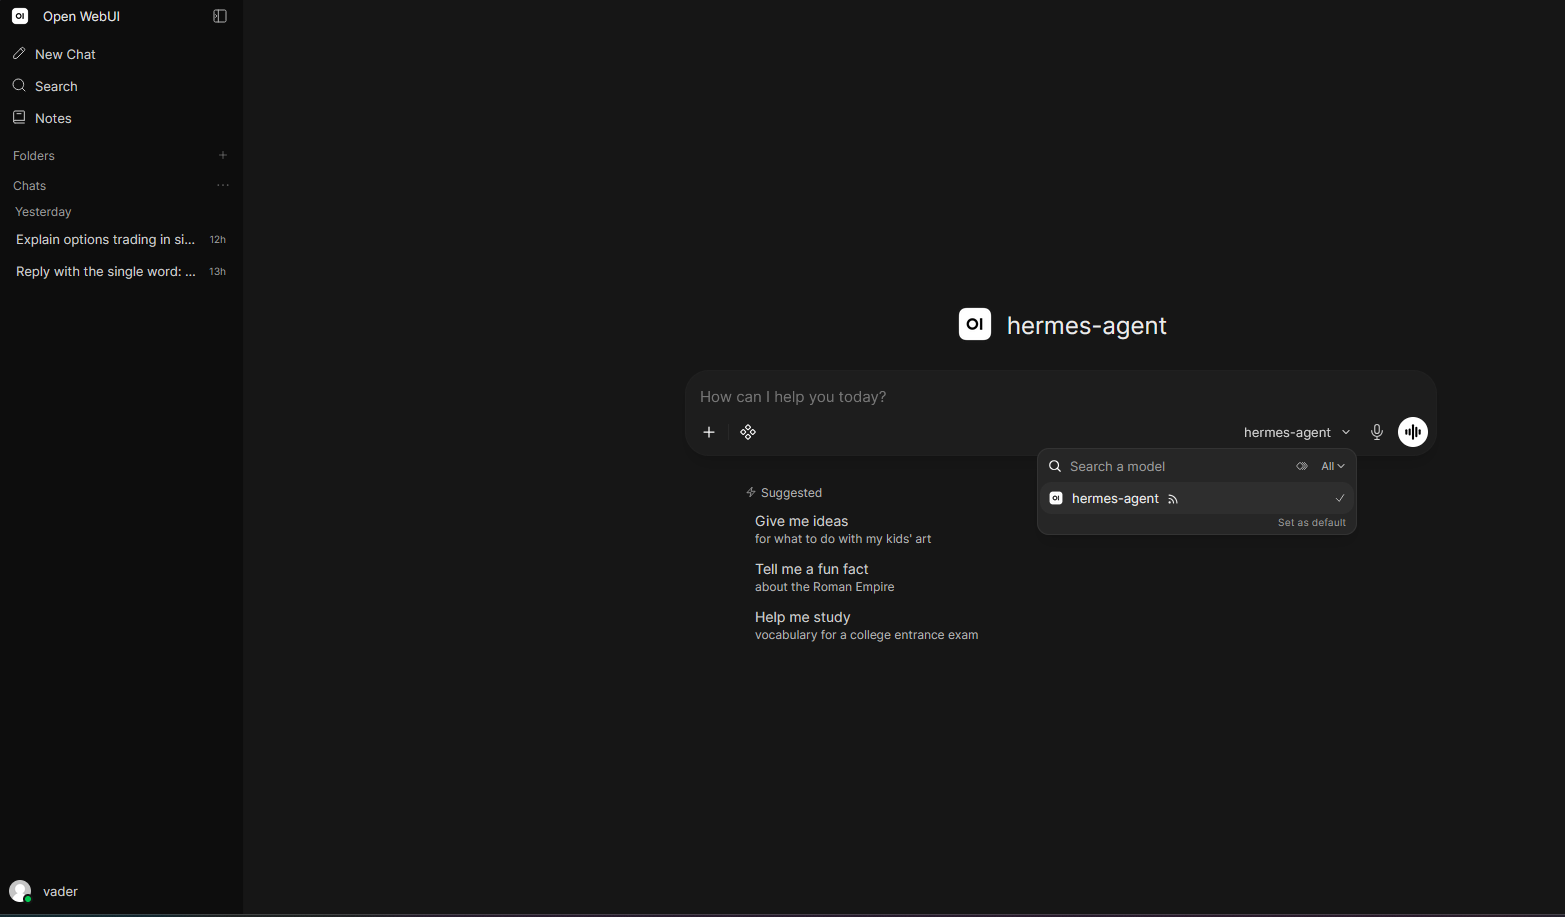Collapse the sidebar with the panel icon
1565x917 pixels.
point(220,16)
